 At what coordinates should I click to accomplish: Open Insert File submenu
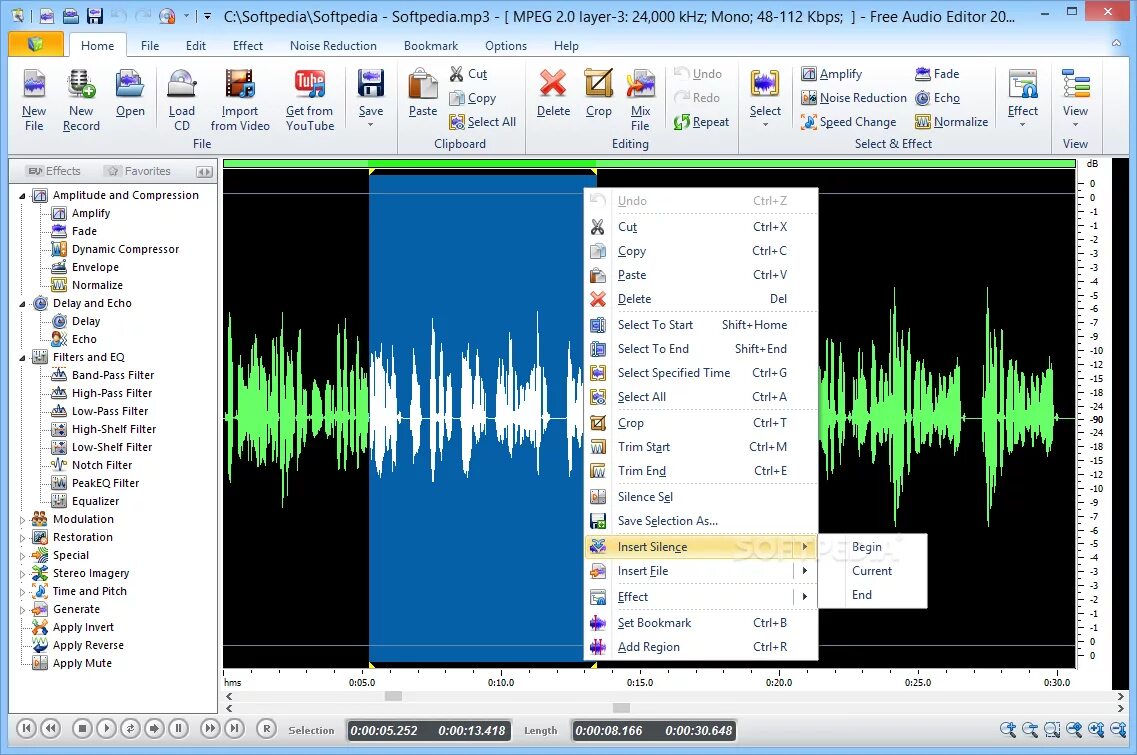pos(701,571)
